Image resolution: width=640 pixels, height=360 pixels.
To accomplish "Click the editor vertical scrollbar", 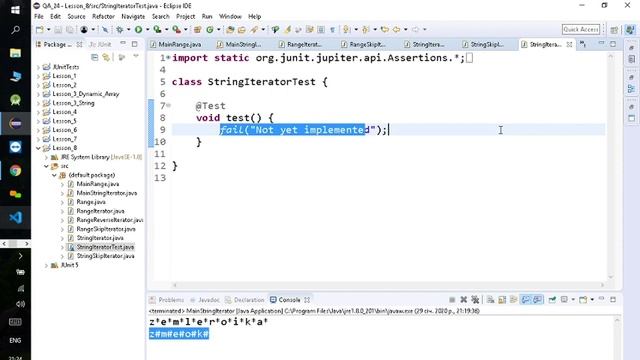I will [x=611, y=167].
